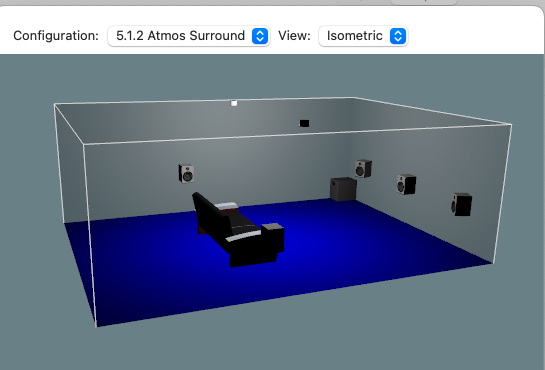Select the wall speaker just above the subwoofer
Viewport: 545px width, 370px height.
(364, 168)
